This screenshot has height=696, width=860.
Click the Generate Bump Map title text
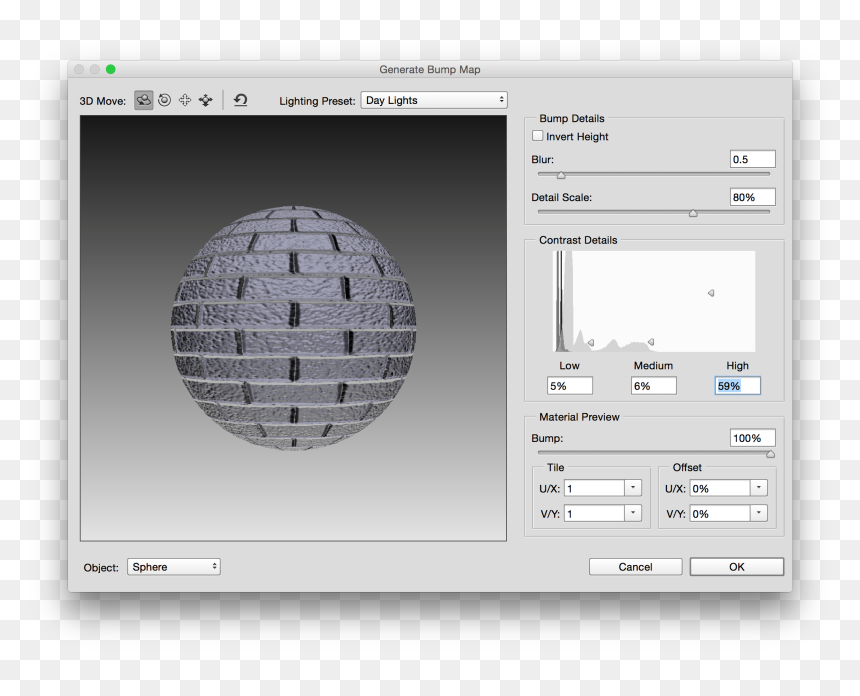(429, 69)
